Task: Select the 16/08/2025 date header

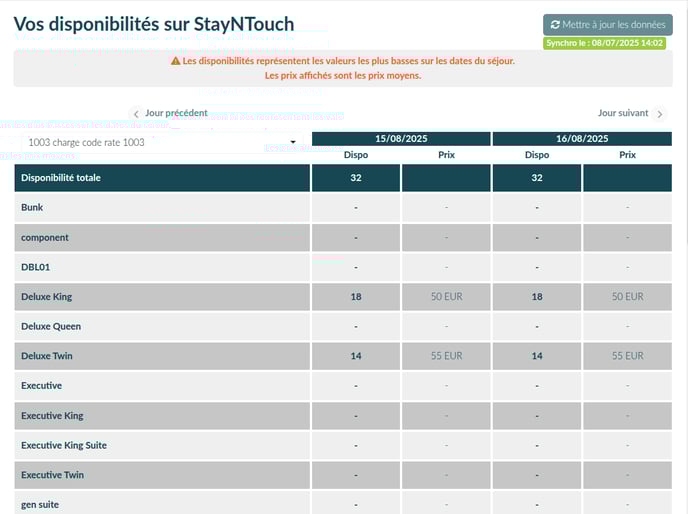Action: point(582,139)
